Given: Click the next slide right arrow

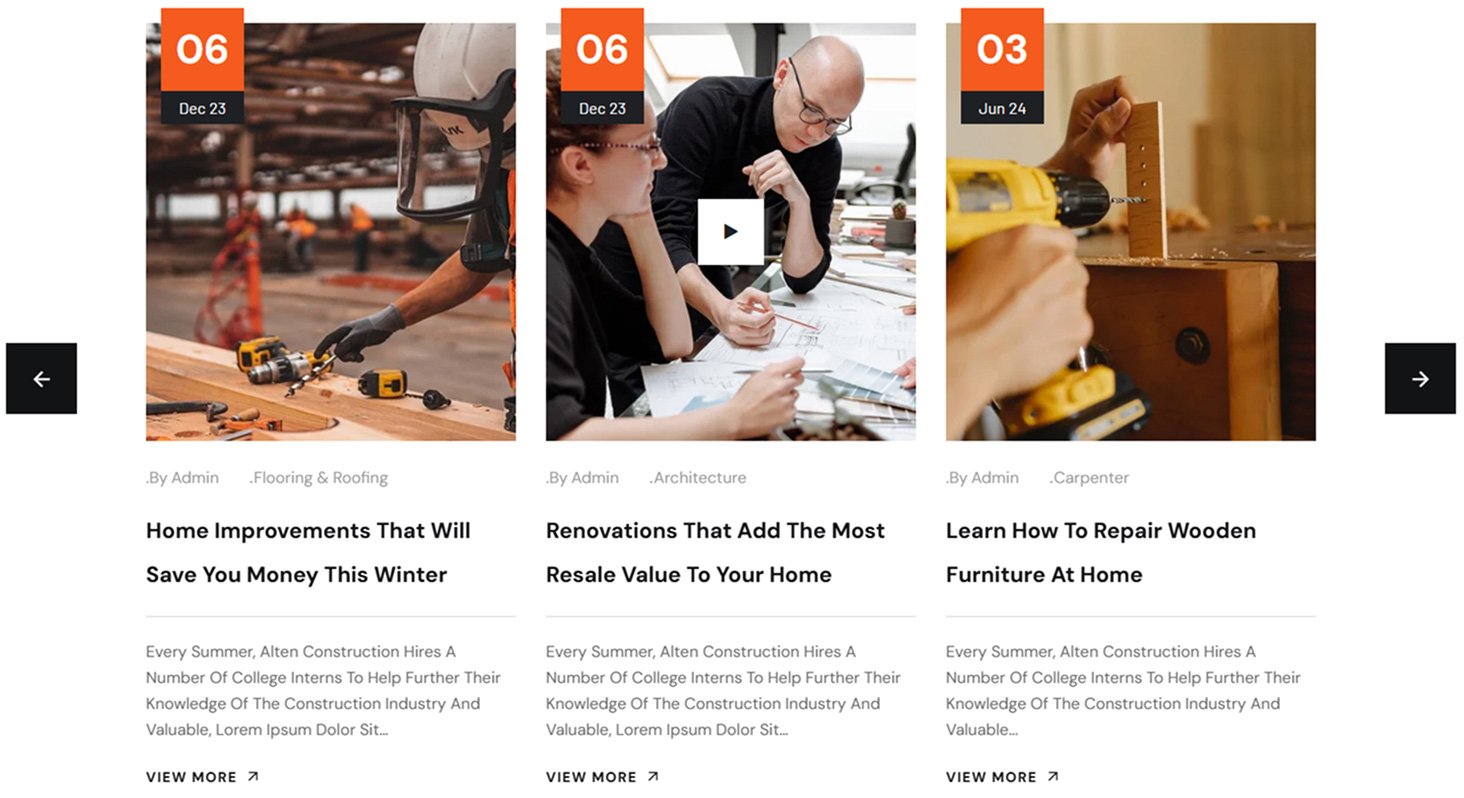Looking at the screenshot, I should point(1420,378).
